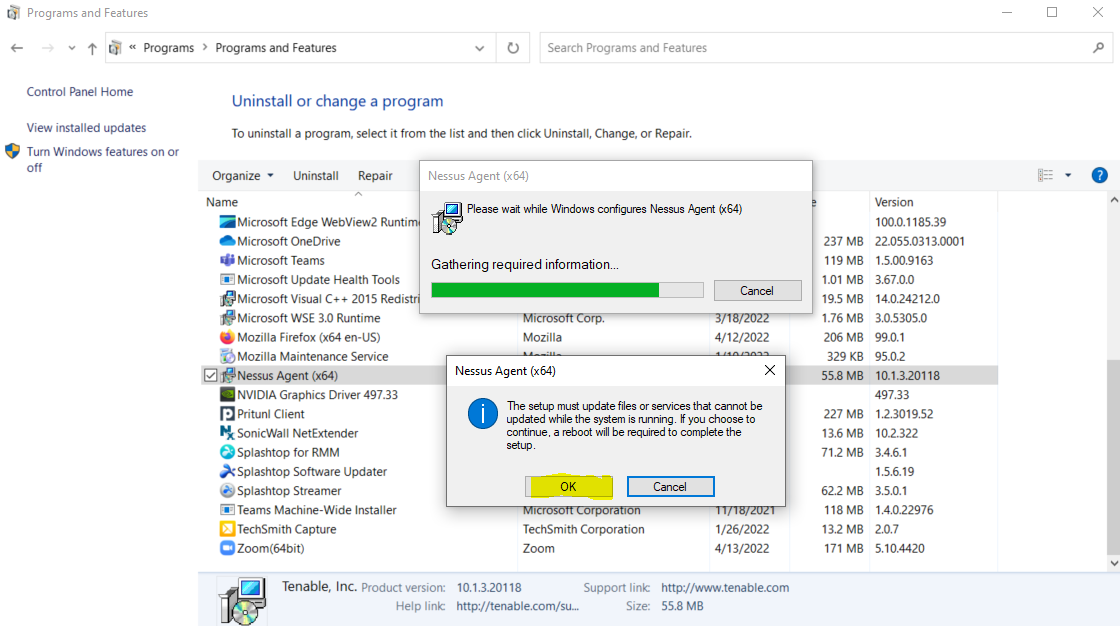
Task: Refresh the Programs and Features list
Action: (x=513, y=48)
